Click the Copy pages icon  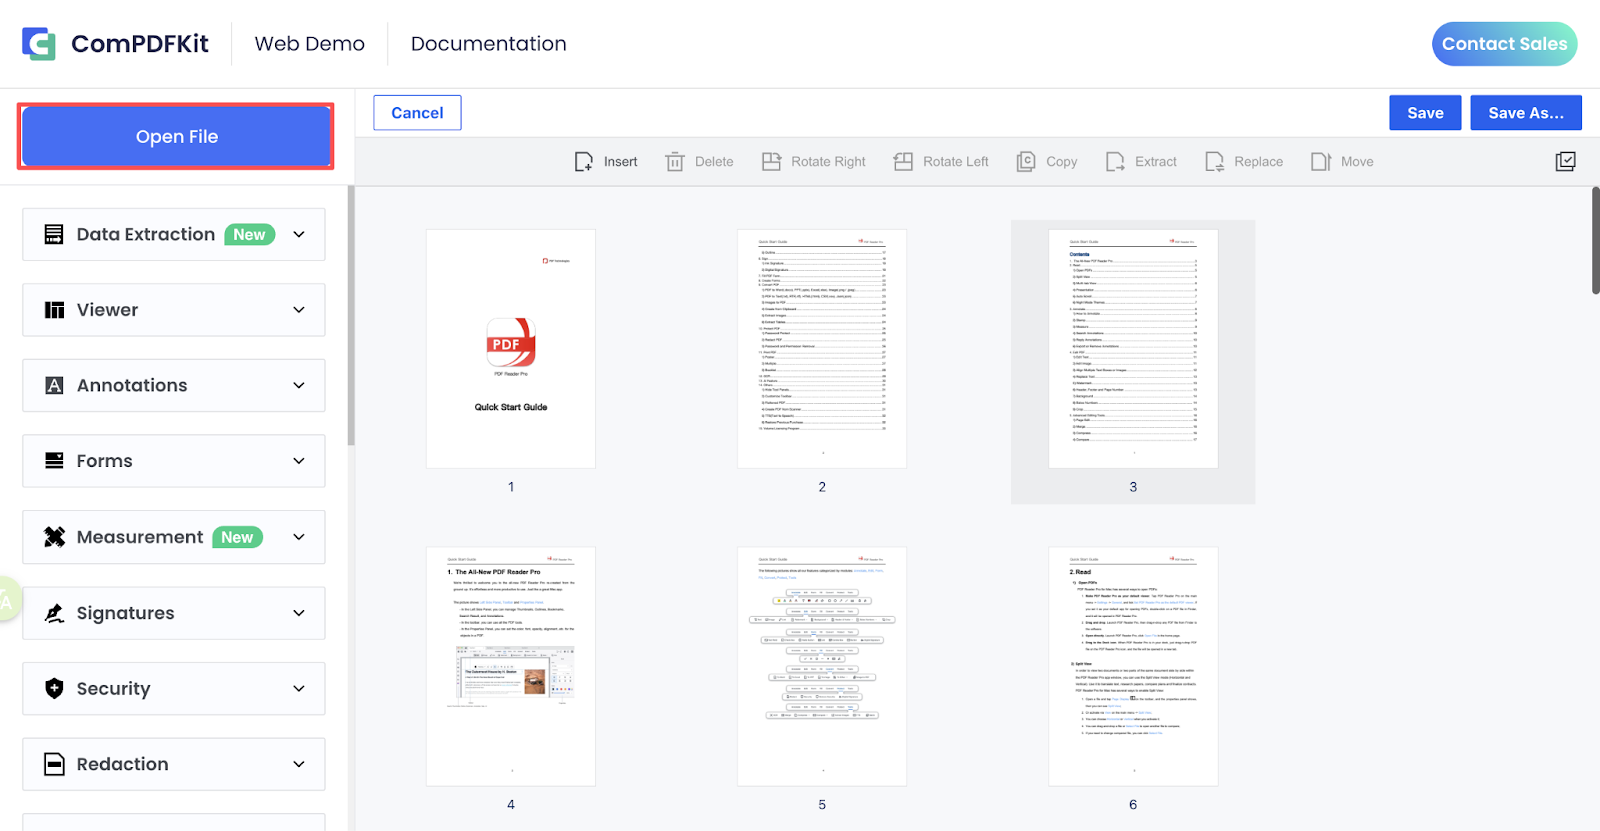[x=1026, y=162]
